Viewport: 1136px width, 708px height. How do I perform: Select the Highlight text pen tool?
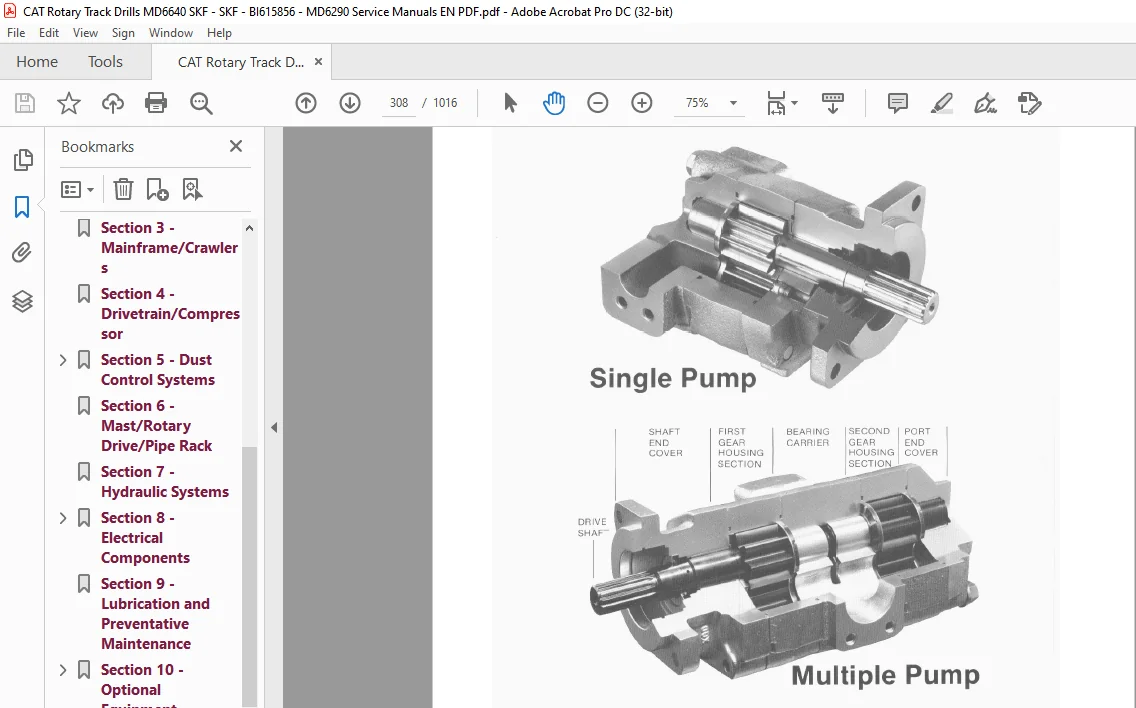tap(941, 103)
